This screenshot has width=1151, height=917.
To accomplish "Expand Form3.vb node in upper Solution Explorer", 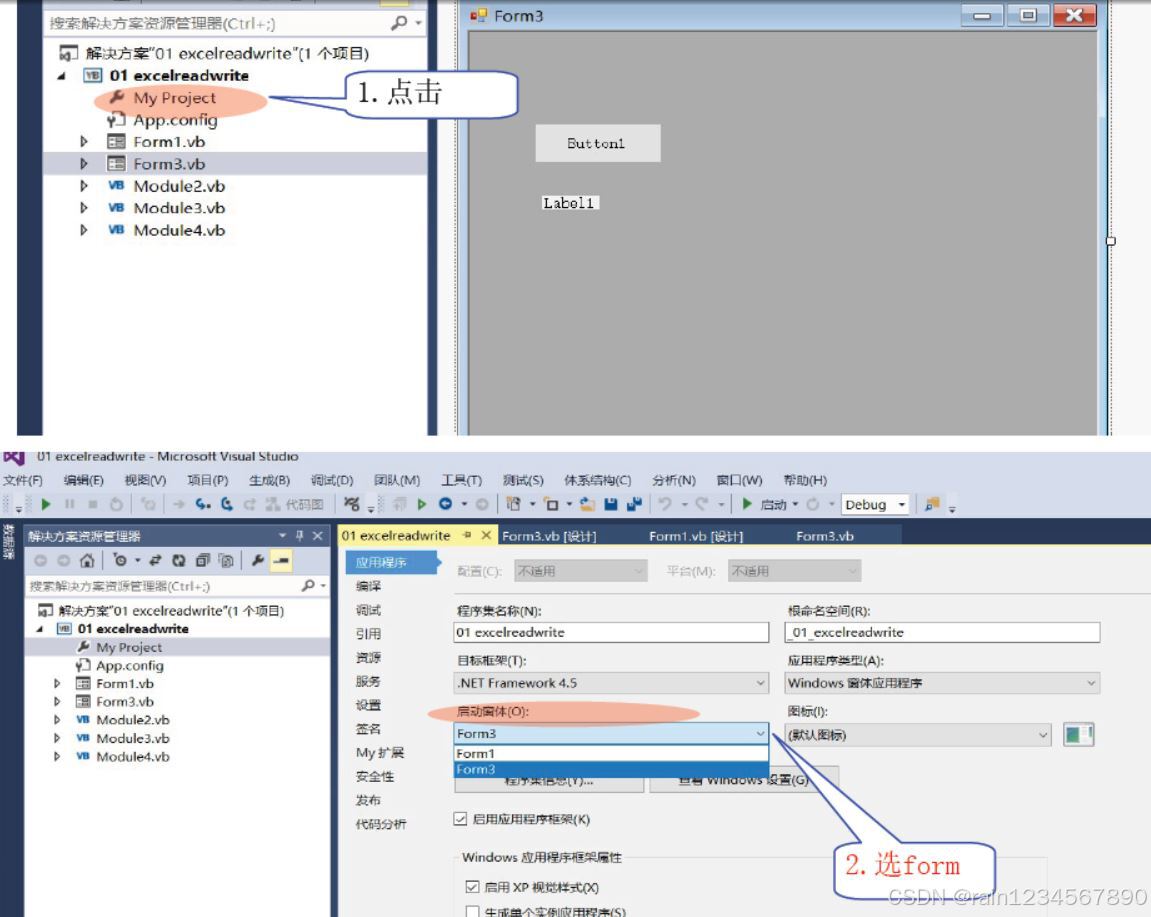I will (x=83, y=164).
